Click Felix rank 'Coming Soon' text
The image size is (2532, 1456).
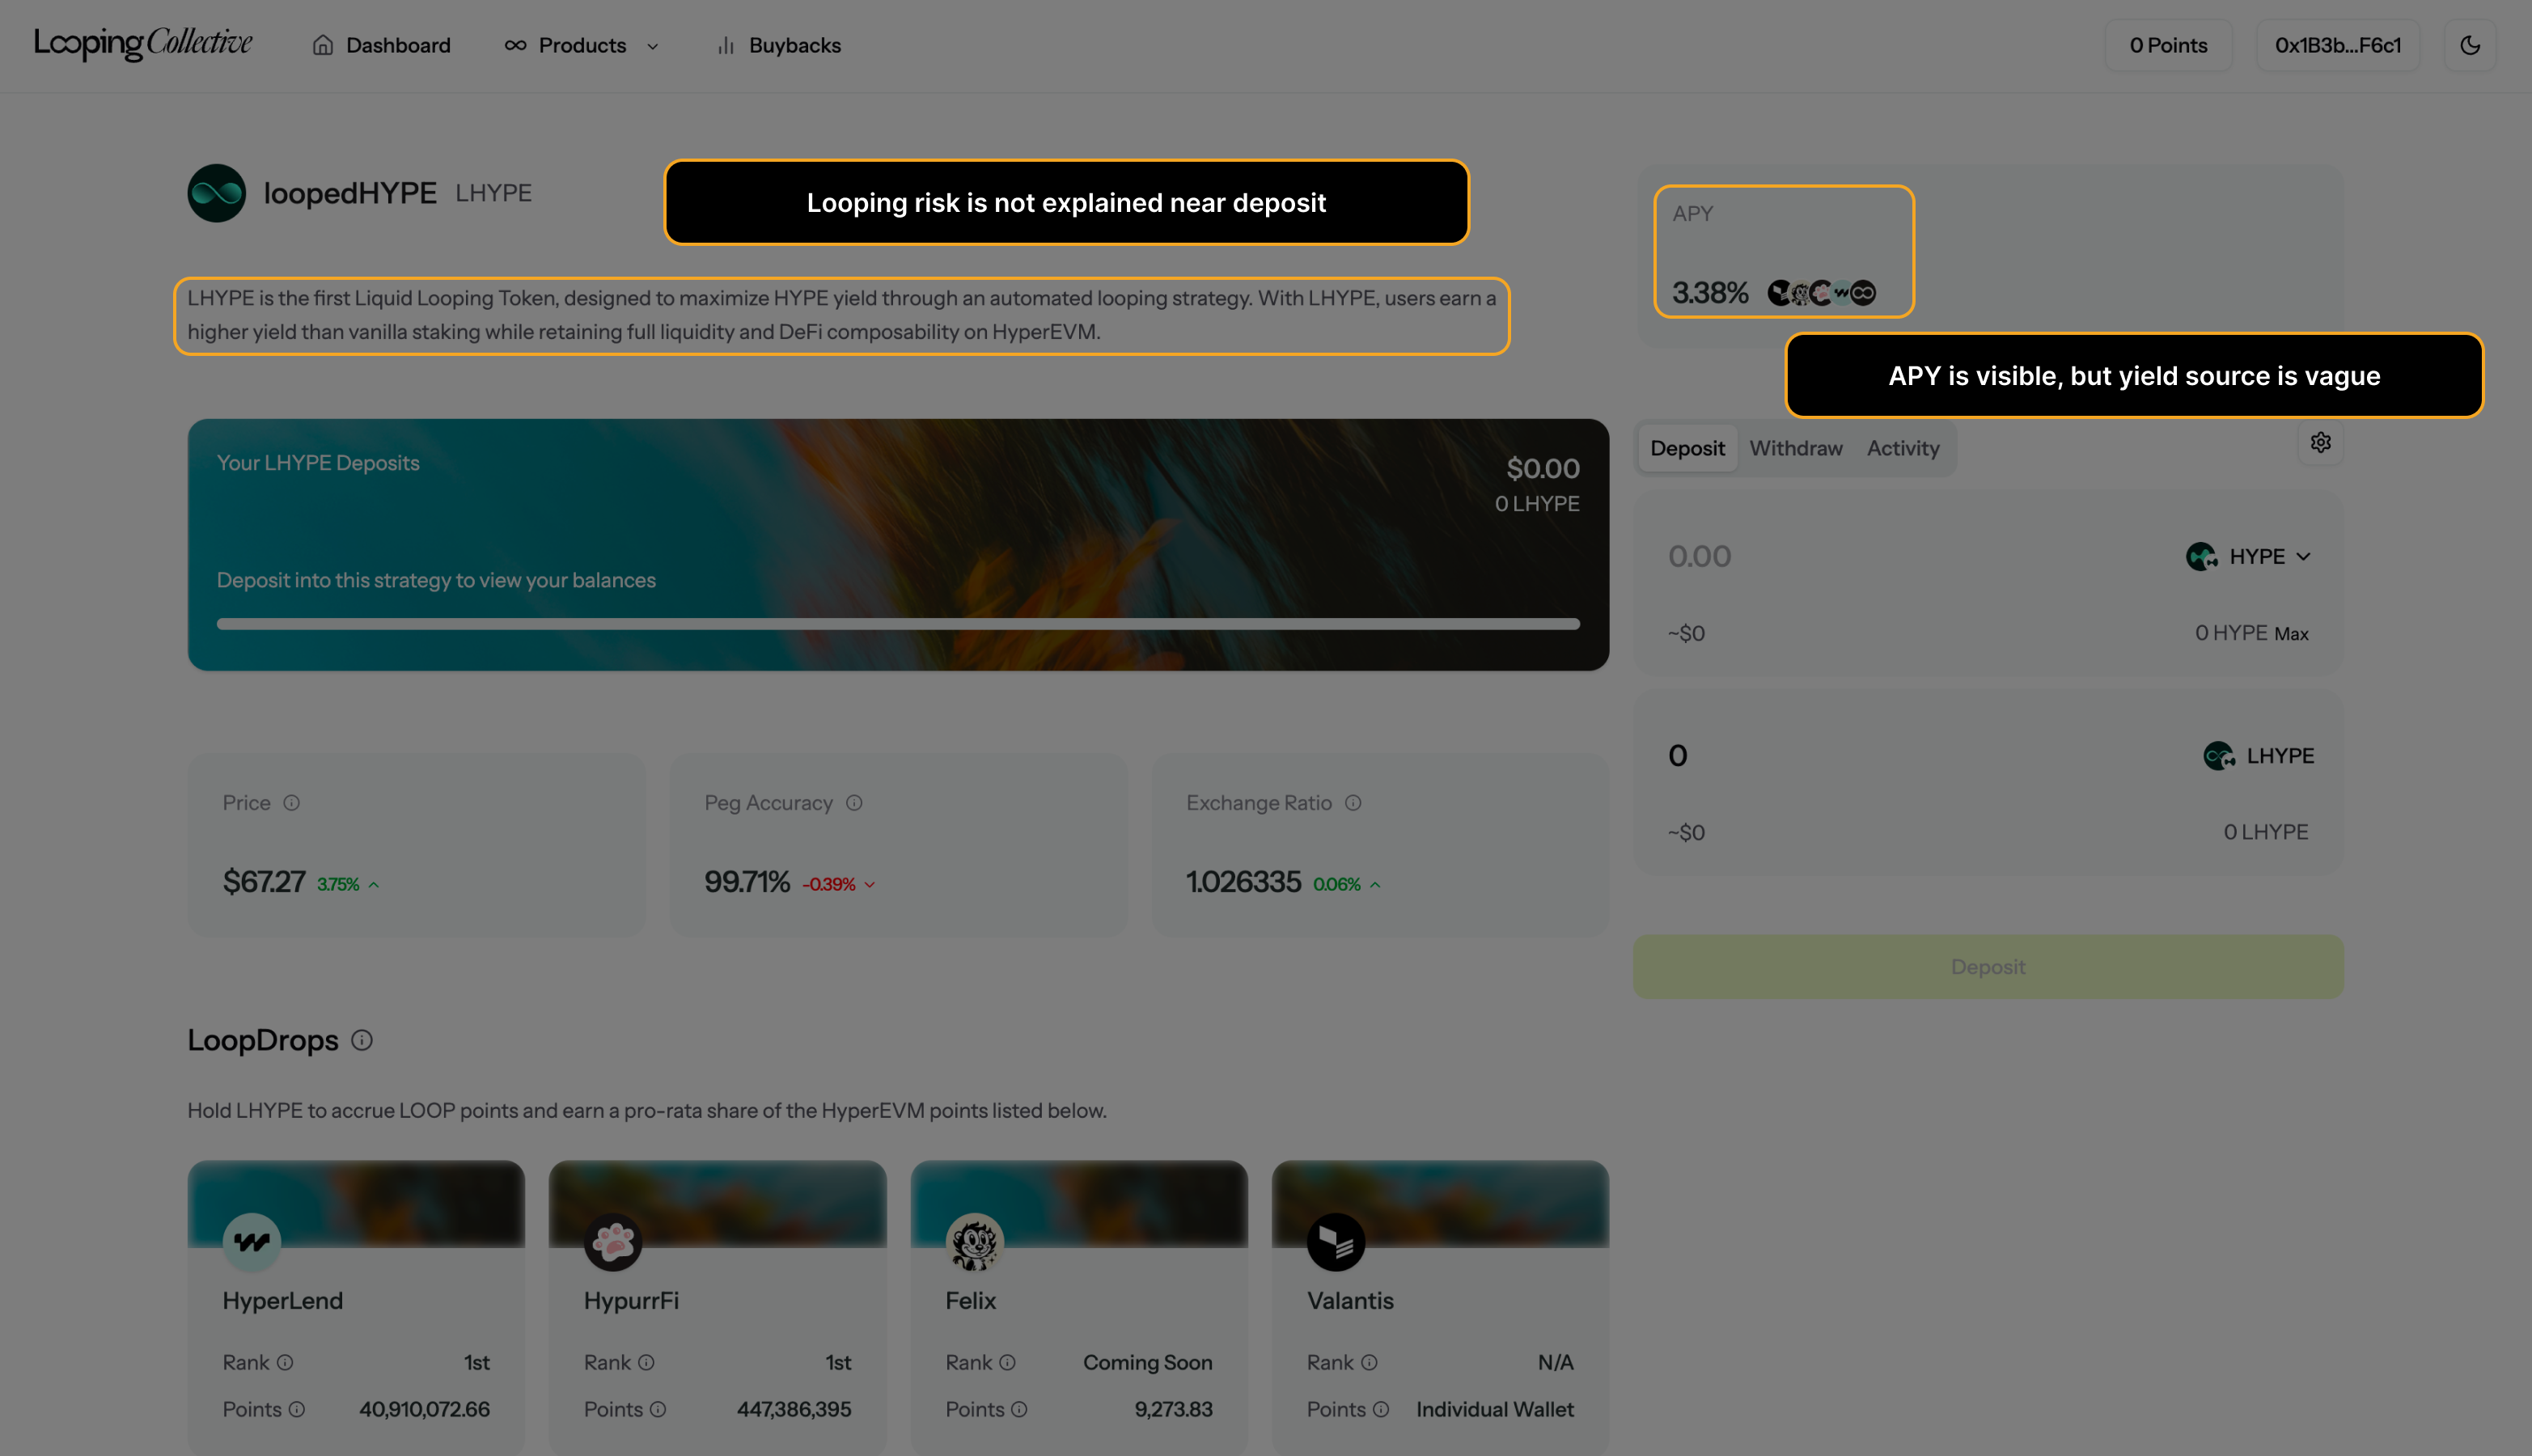click(1148, 1363)
